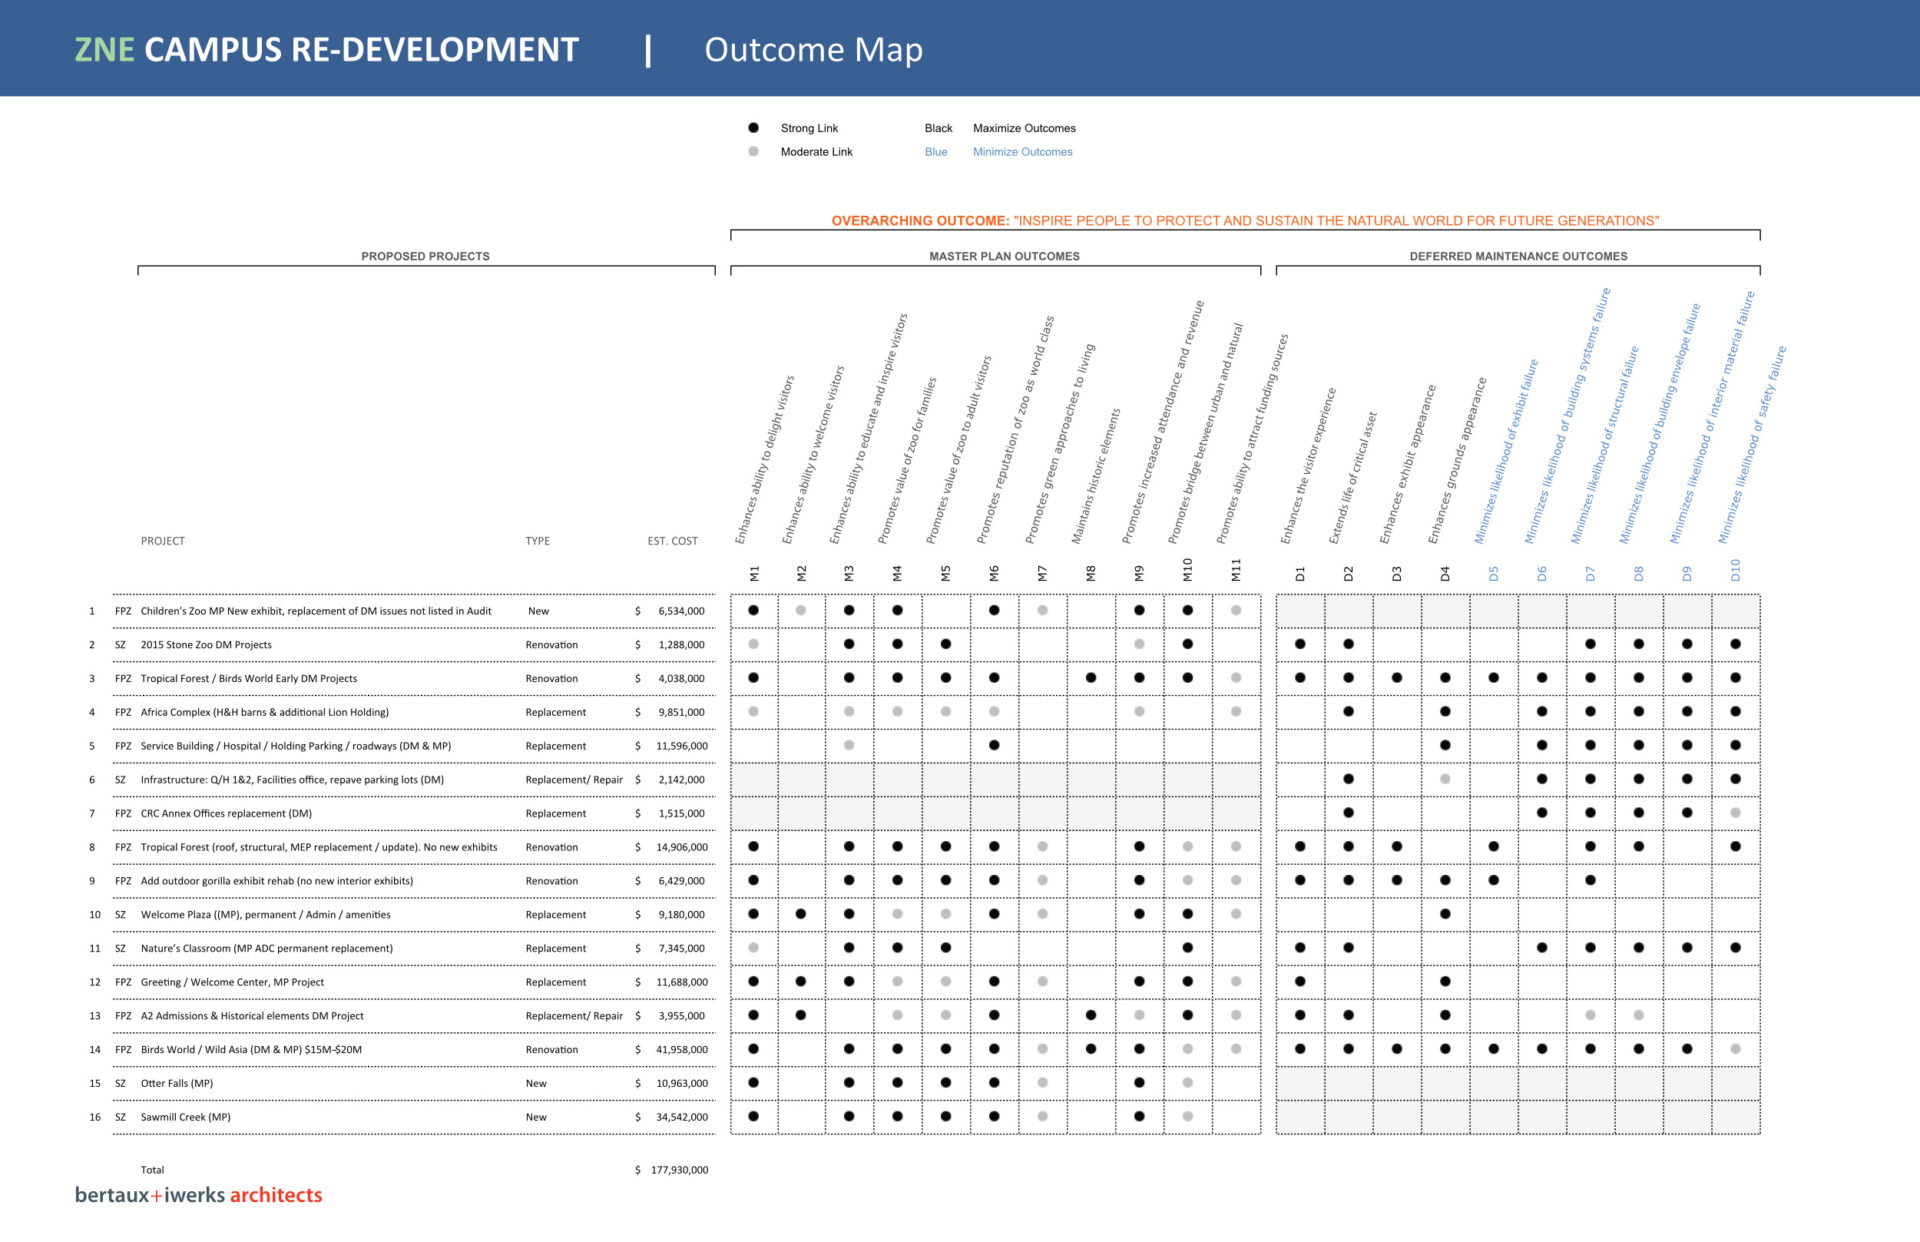Select the blue D5 column code
This screenshot has height=1242, width=1920.
click(1493, 574)
